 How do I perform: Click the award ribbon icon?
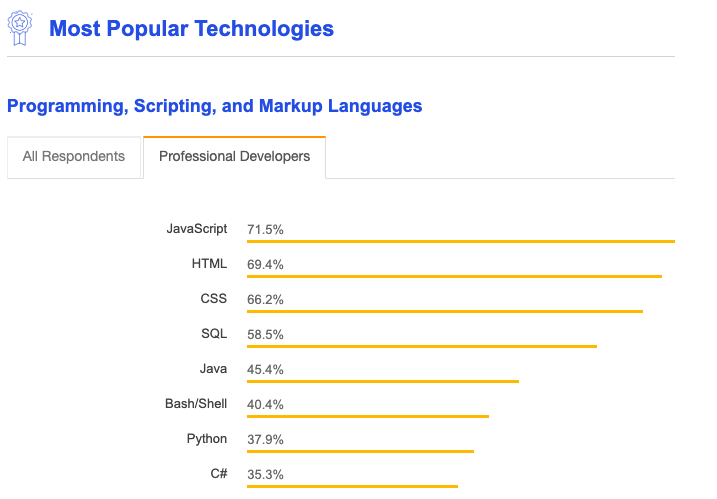[19, 28]
